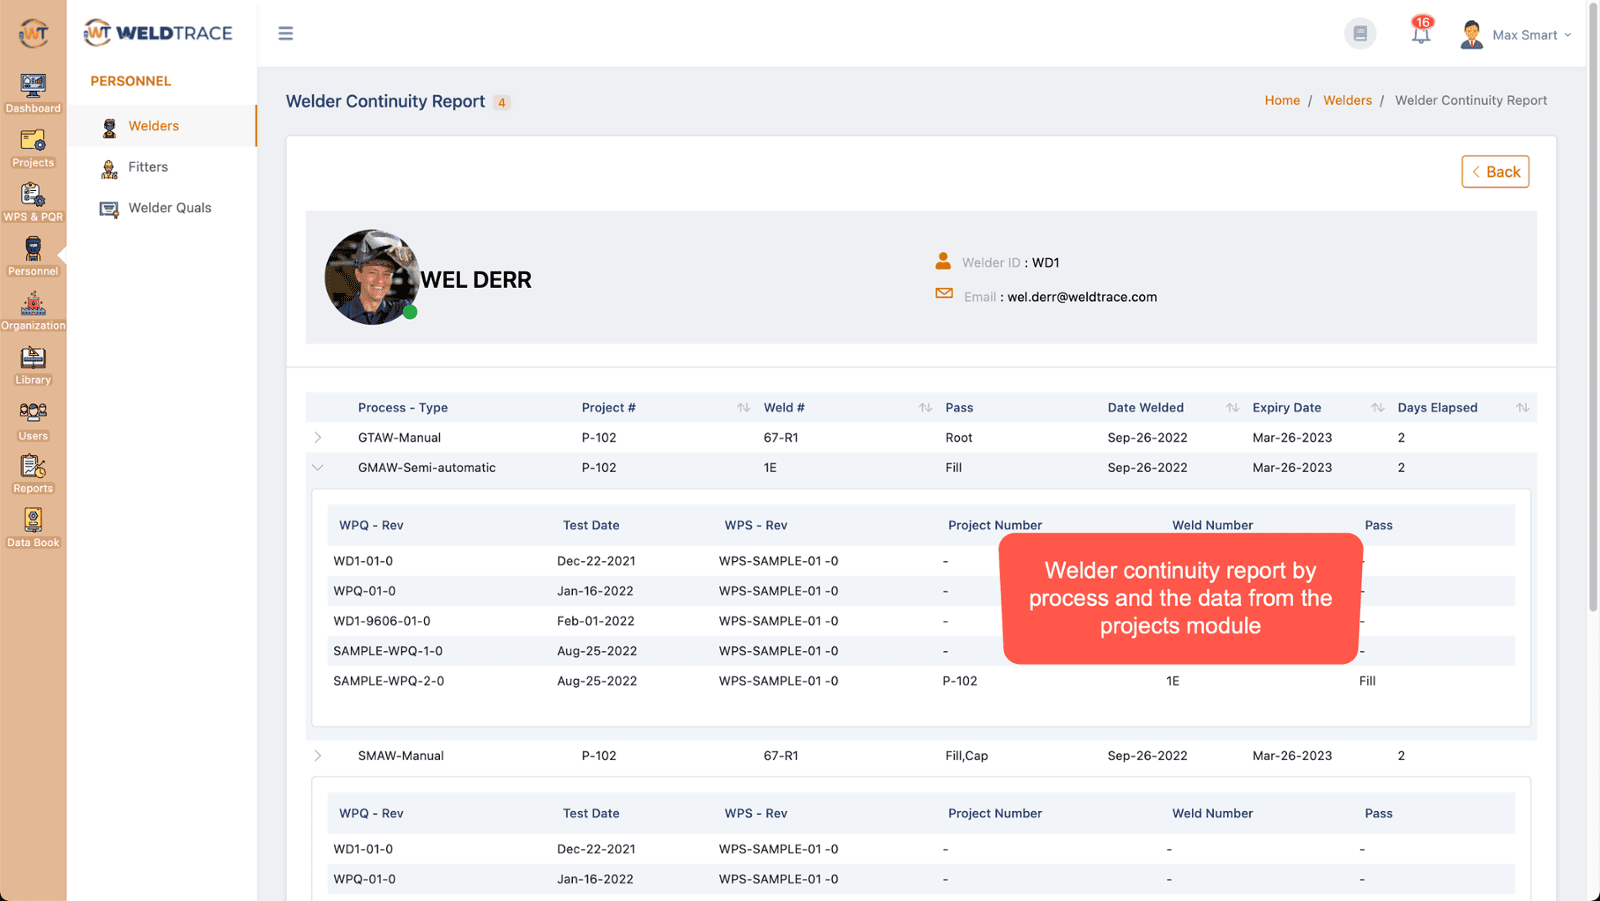1600x901 pixels.
Task: Expand the GTAW-Manual row
Action: pos(318,438)
